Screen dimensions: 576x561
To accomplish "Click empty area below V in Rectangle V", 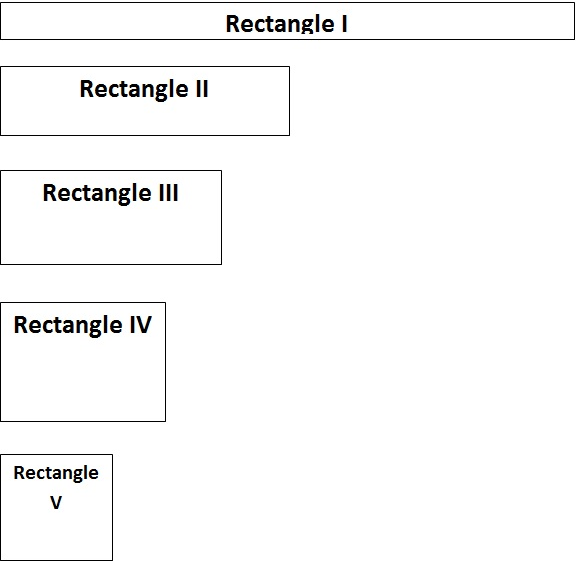I will [x=56, y=535].
